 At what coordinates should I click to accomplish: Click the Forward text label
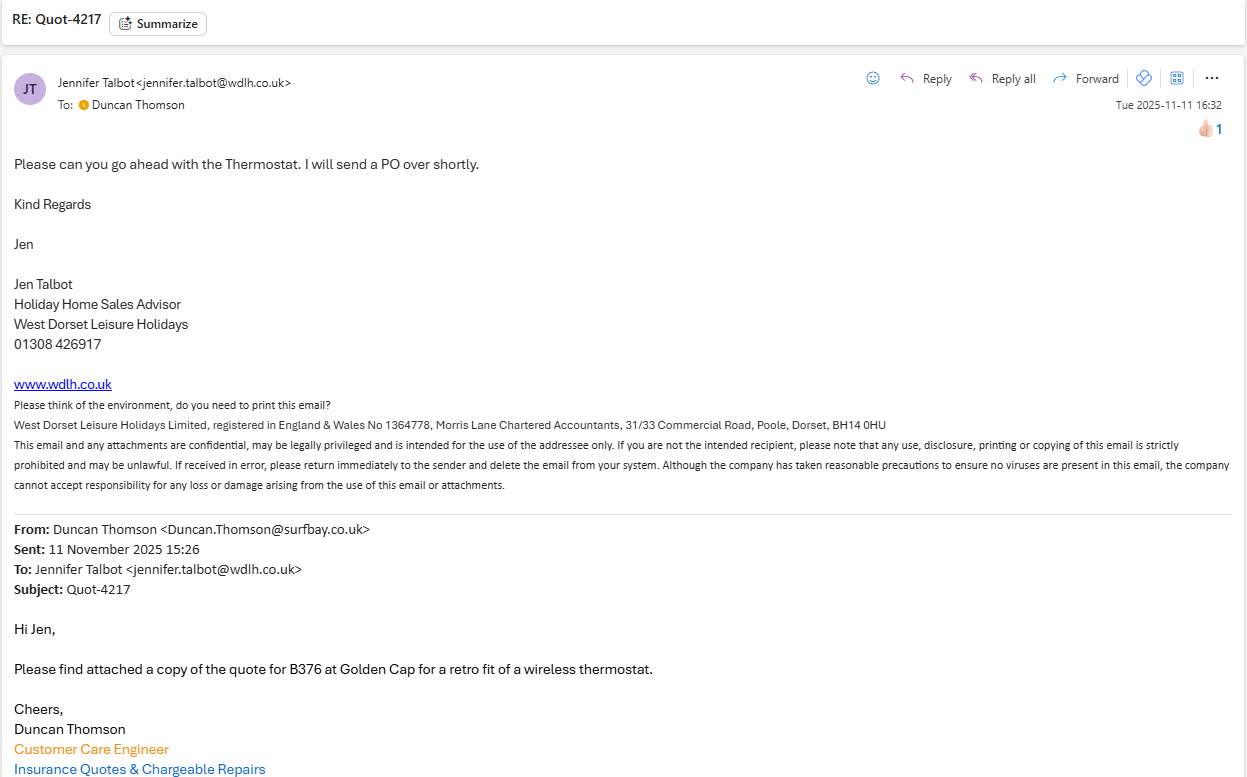pos(1097,79)
